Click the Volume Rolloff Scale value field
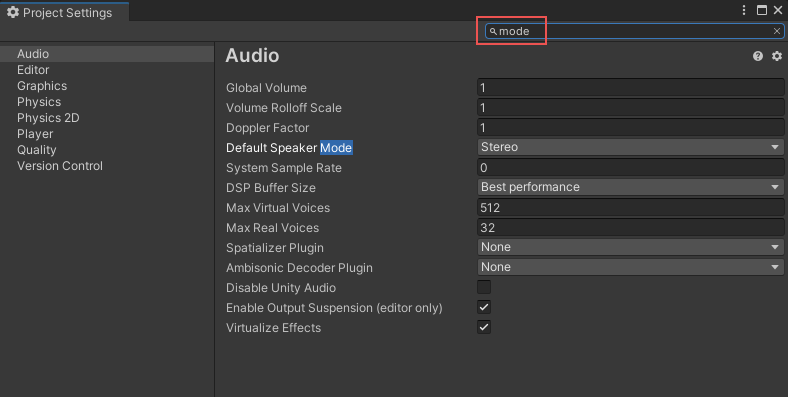 (630, 108)
